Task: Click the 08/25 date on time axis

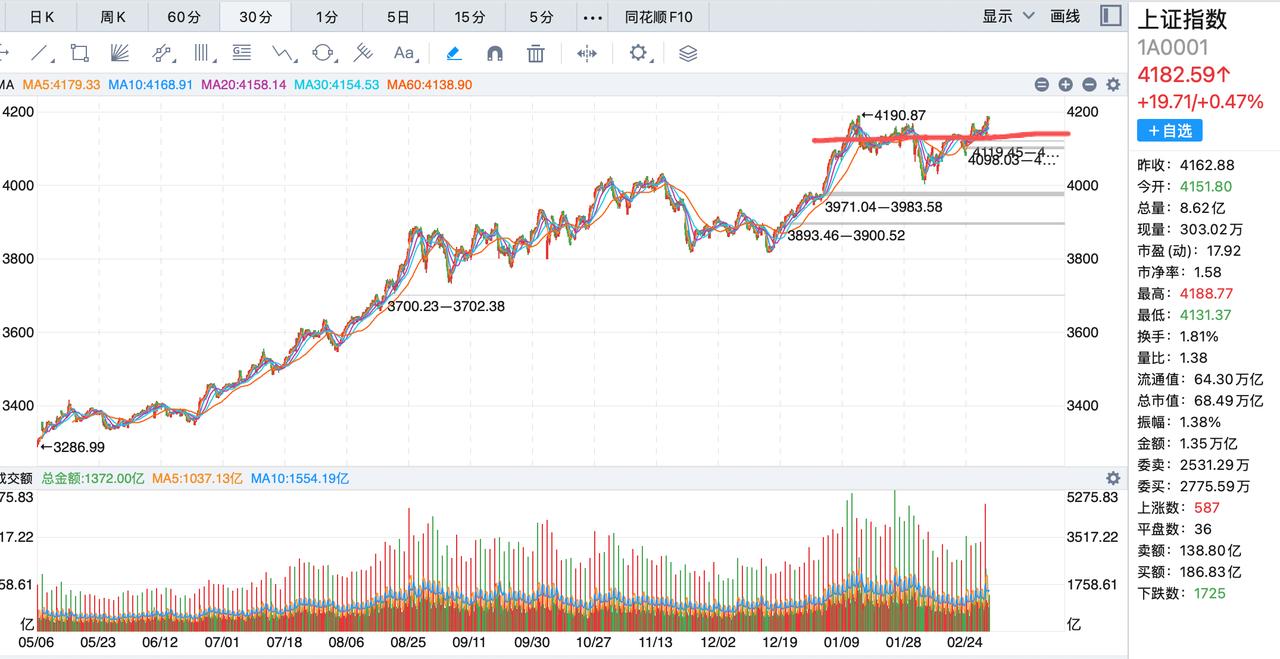Action: (406, 642)
